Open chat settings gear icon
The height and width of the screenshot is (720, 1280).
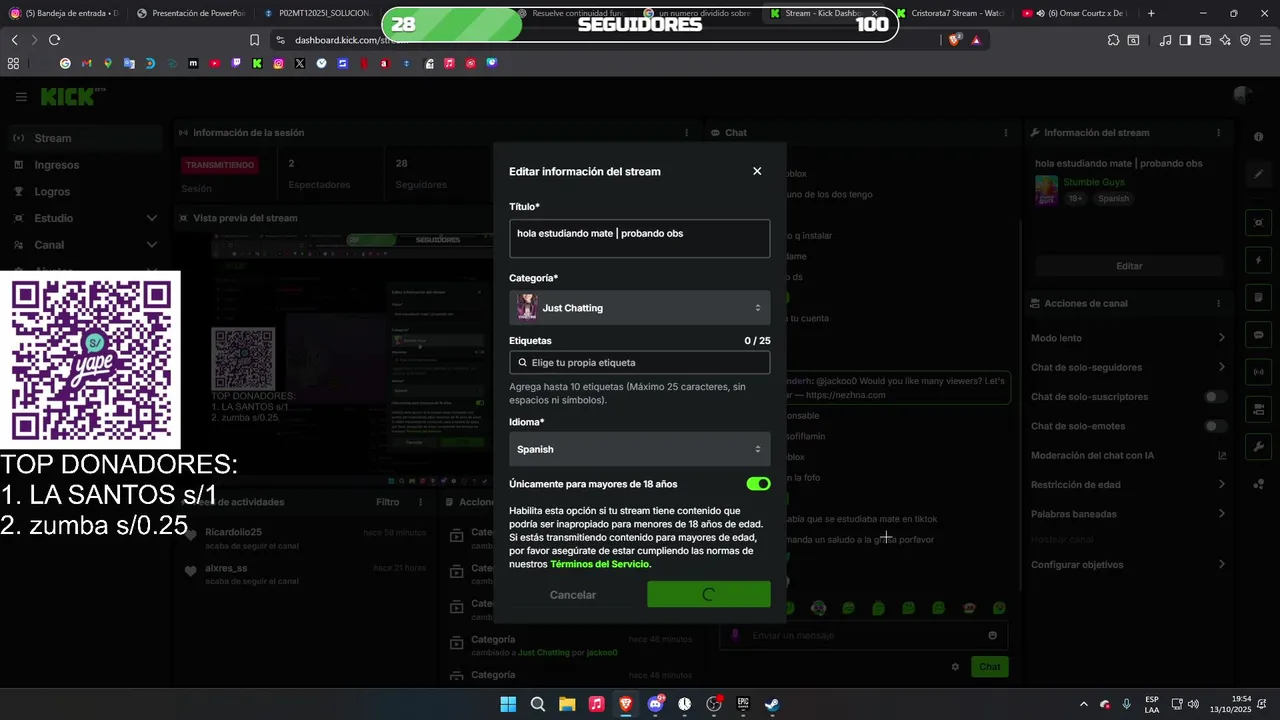coord(955,667)
